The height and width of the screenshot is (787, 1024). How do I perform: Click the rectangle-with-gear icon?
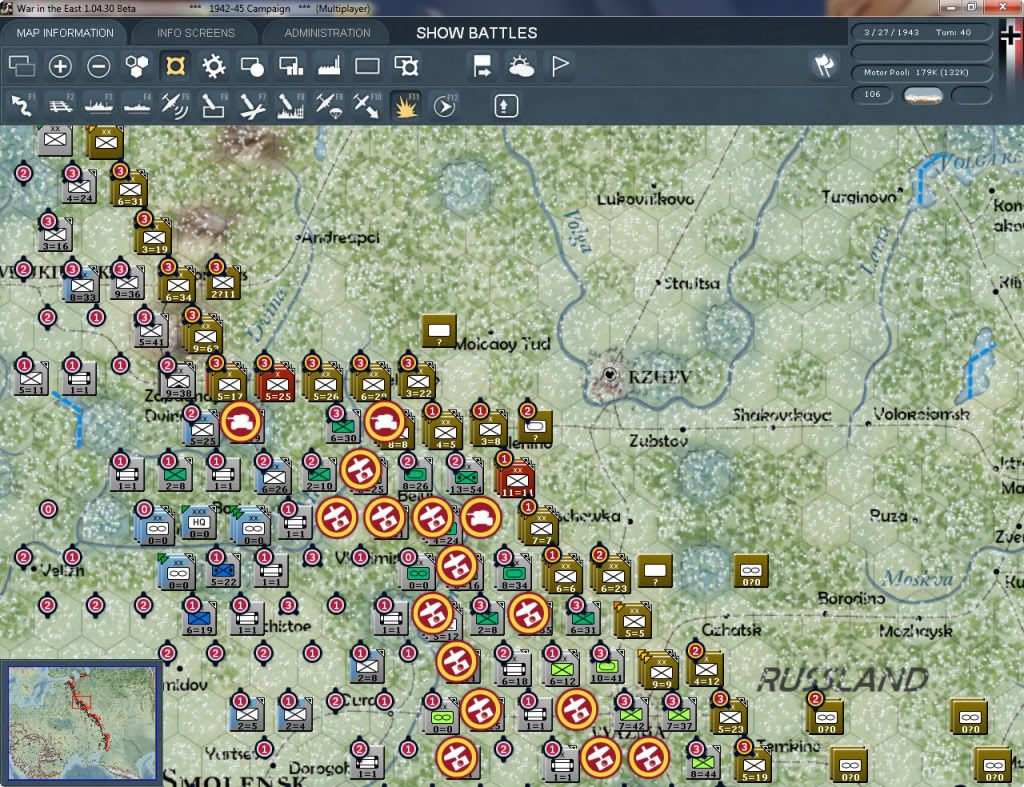click(406, 66)
